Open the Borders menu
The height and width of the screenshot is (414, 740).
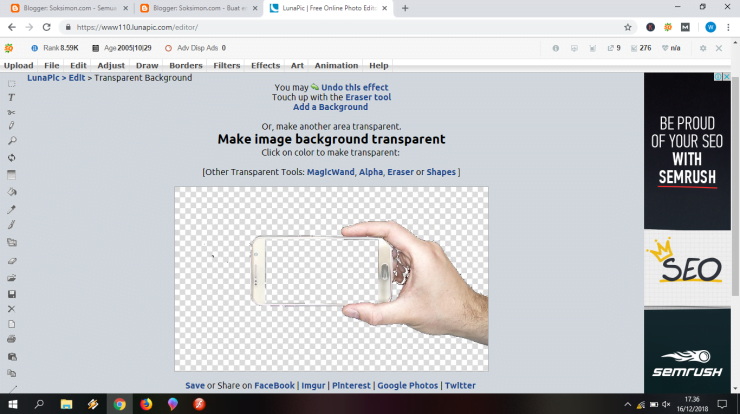coord(186,66)
